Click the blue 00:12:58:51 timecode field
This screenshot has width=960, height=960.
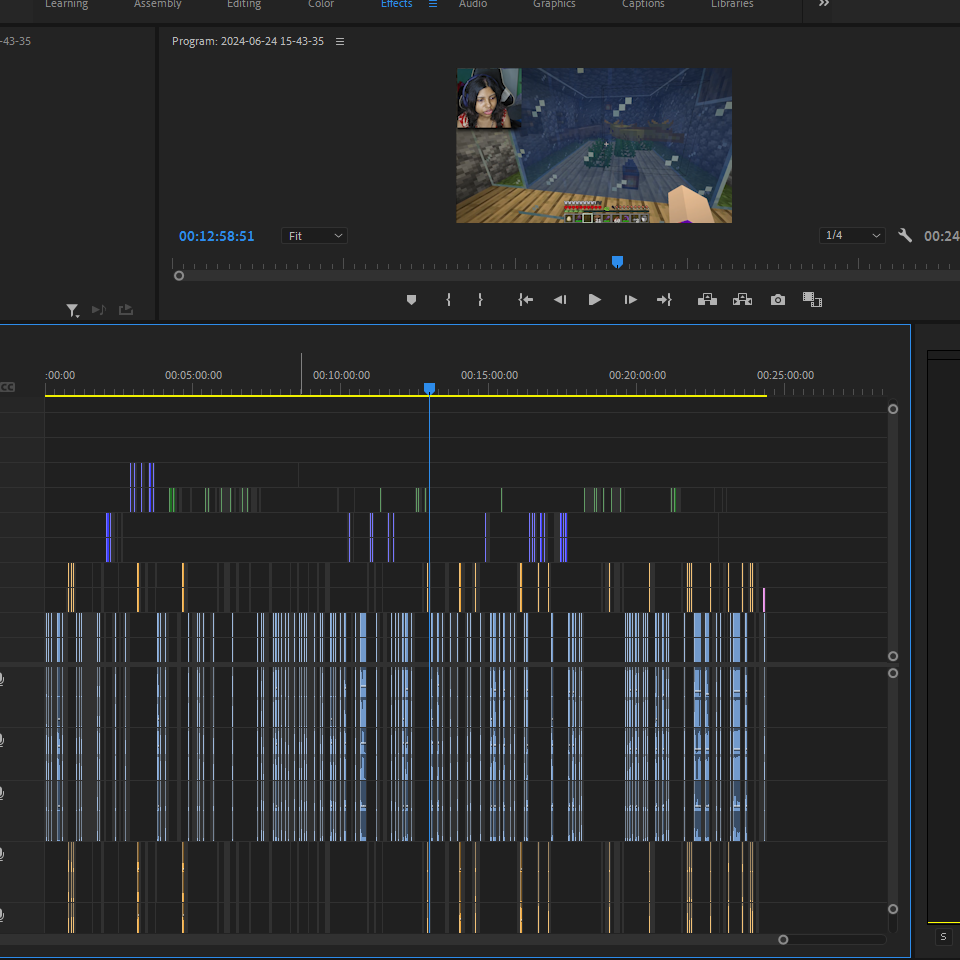[x=217, y=236]
